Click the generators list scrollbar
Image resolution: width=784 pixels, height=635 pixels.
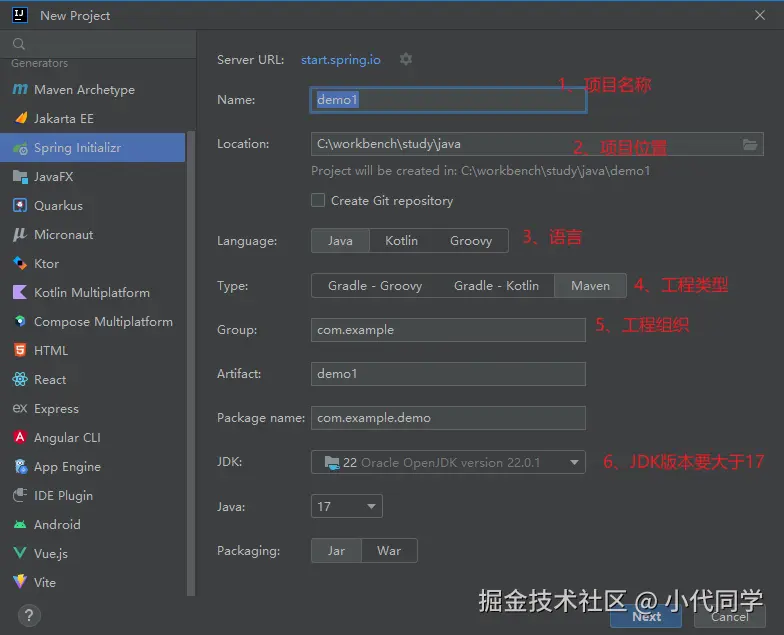pyautogui.click(x=190, y=364)
